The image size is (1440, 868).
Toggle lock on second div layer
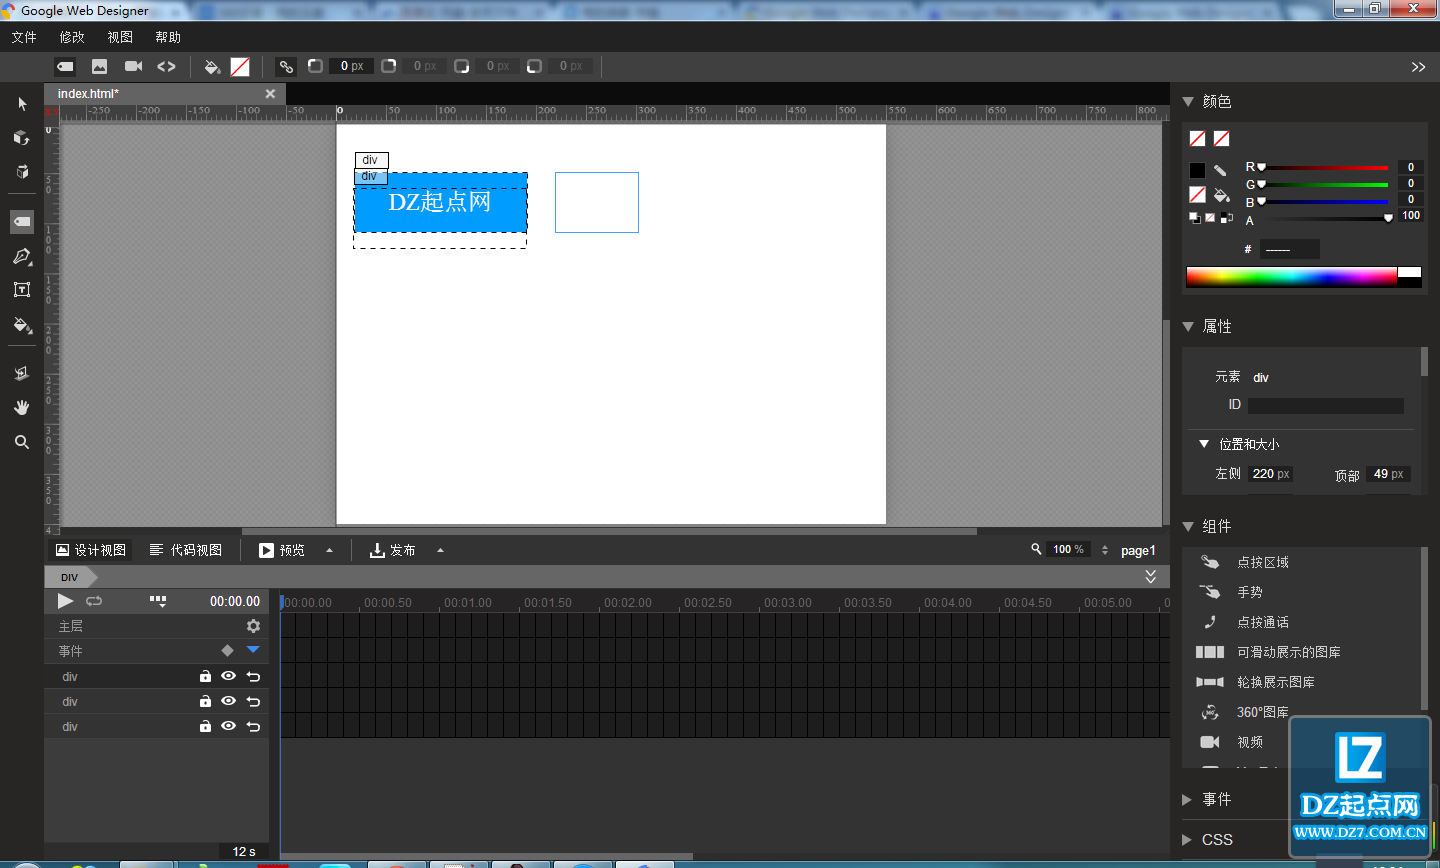[205, 701]
